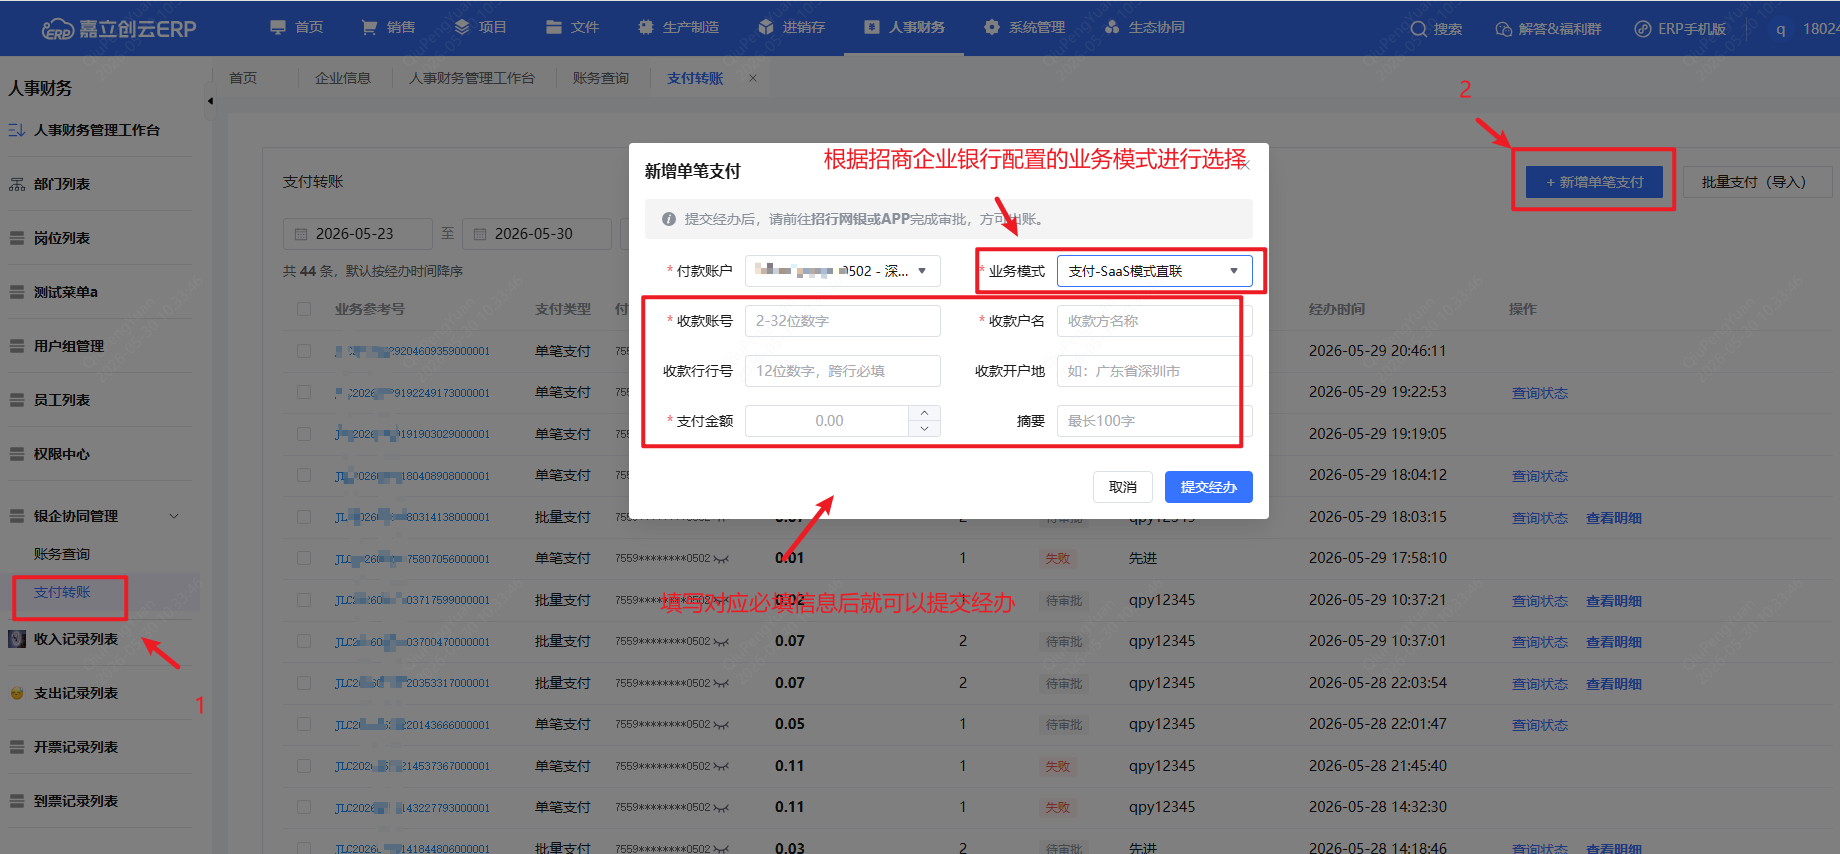
Task: Switch to the 首页 page tab
Action: [243, 78]
